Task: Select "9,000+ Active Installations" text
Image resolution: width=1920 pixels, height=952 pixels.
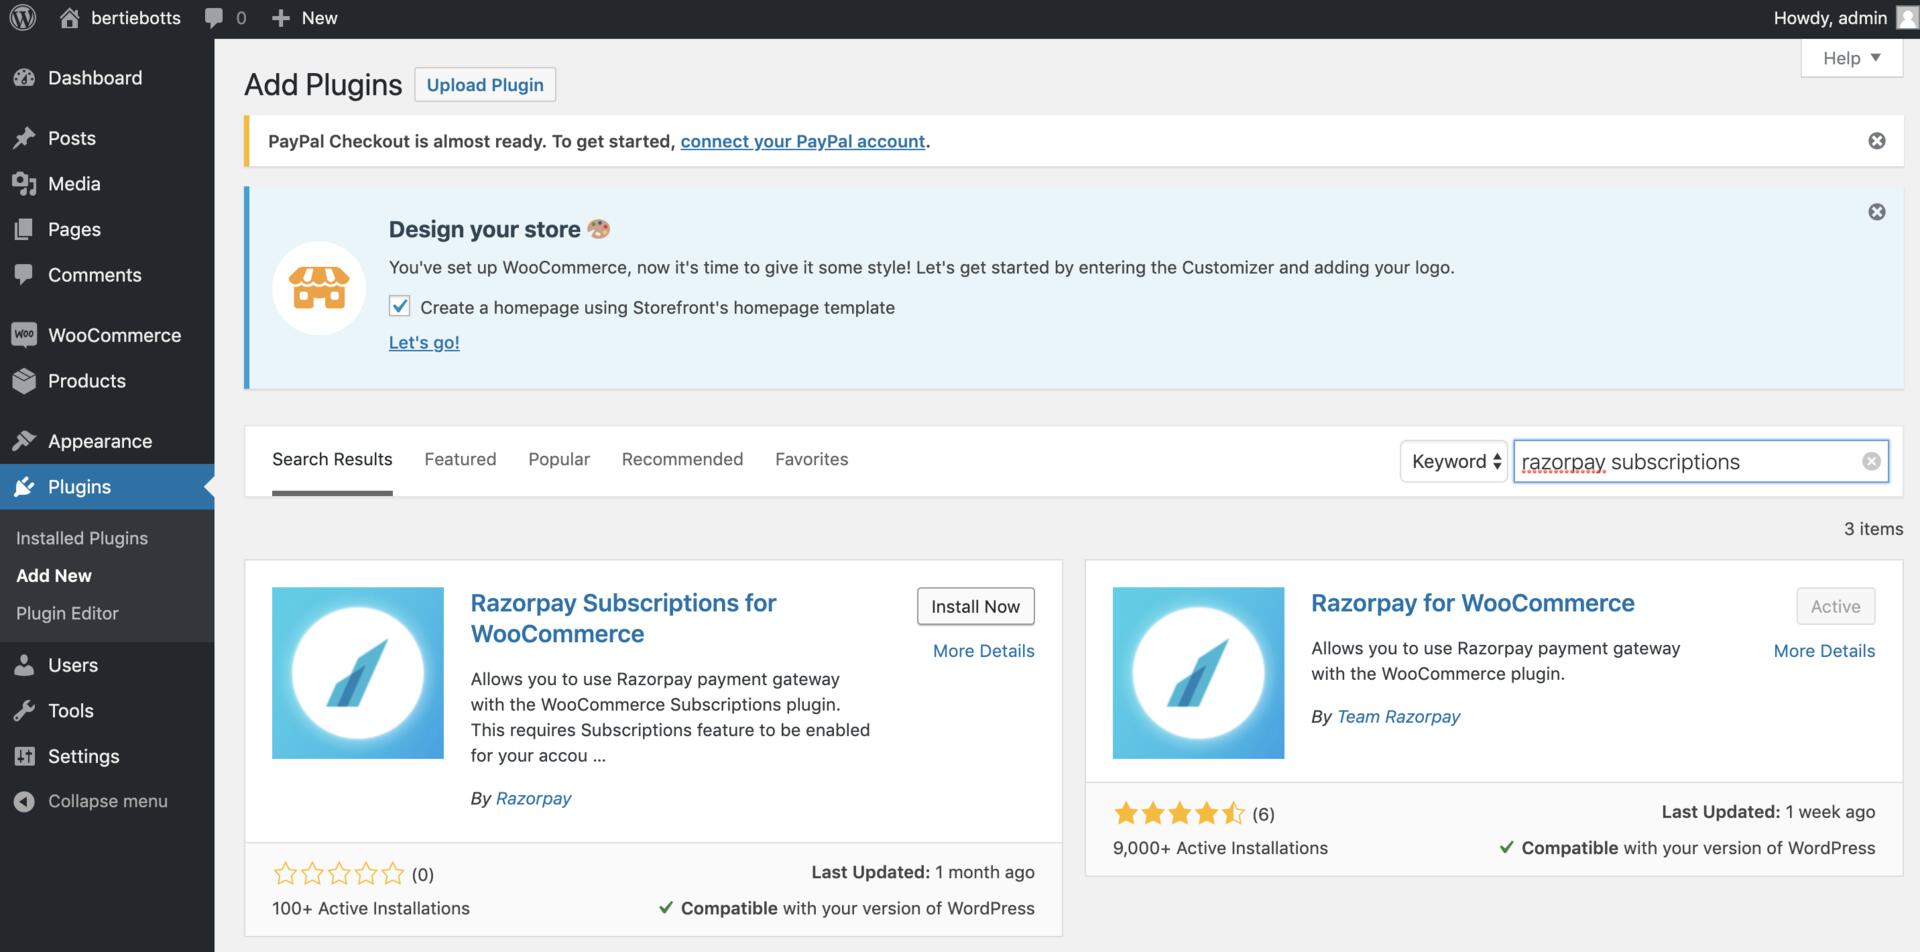Action: [1220, 848]
